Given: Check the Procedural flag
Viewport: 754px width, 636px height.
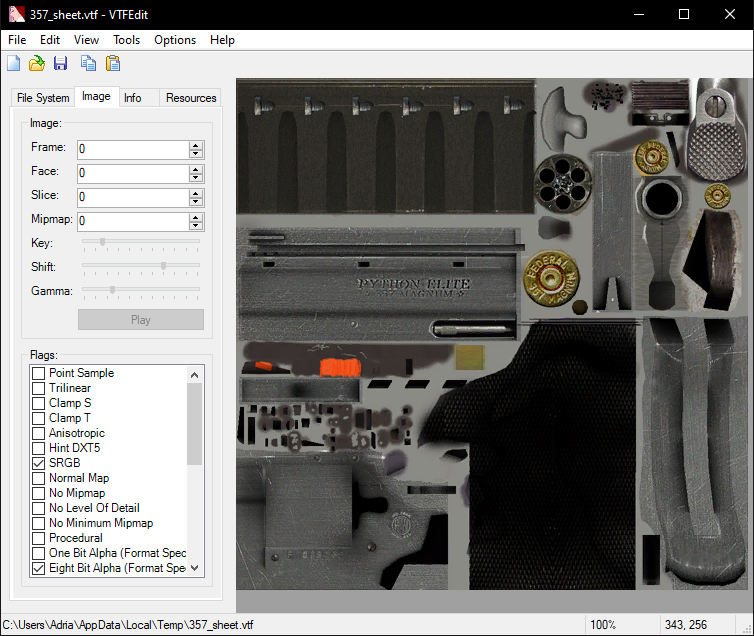Looking at the screenshot, I should click(38, 538).
